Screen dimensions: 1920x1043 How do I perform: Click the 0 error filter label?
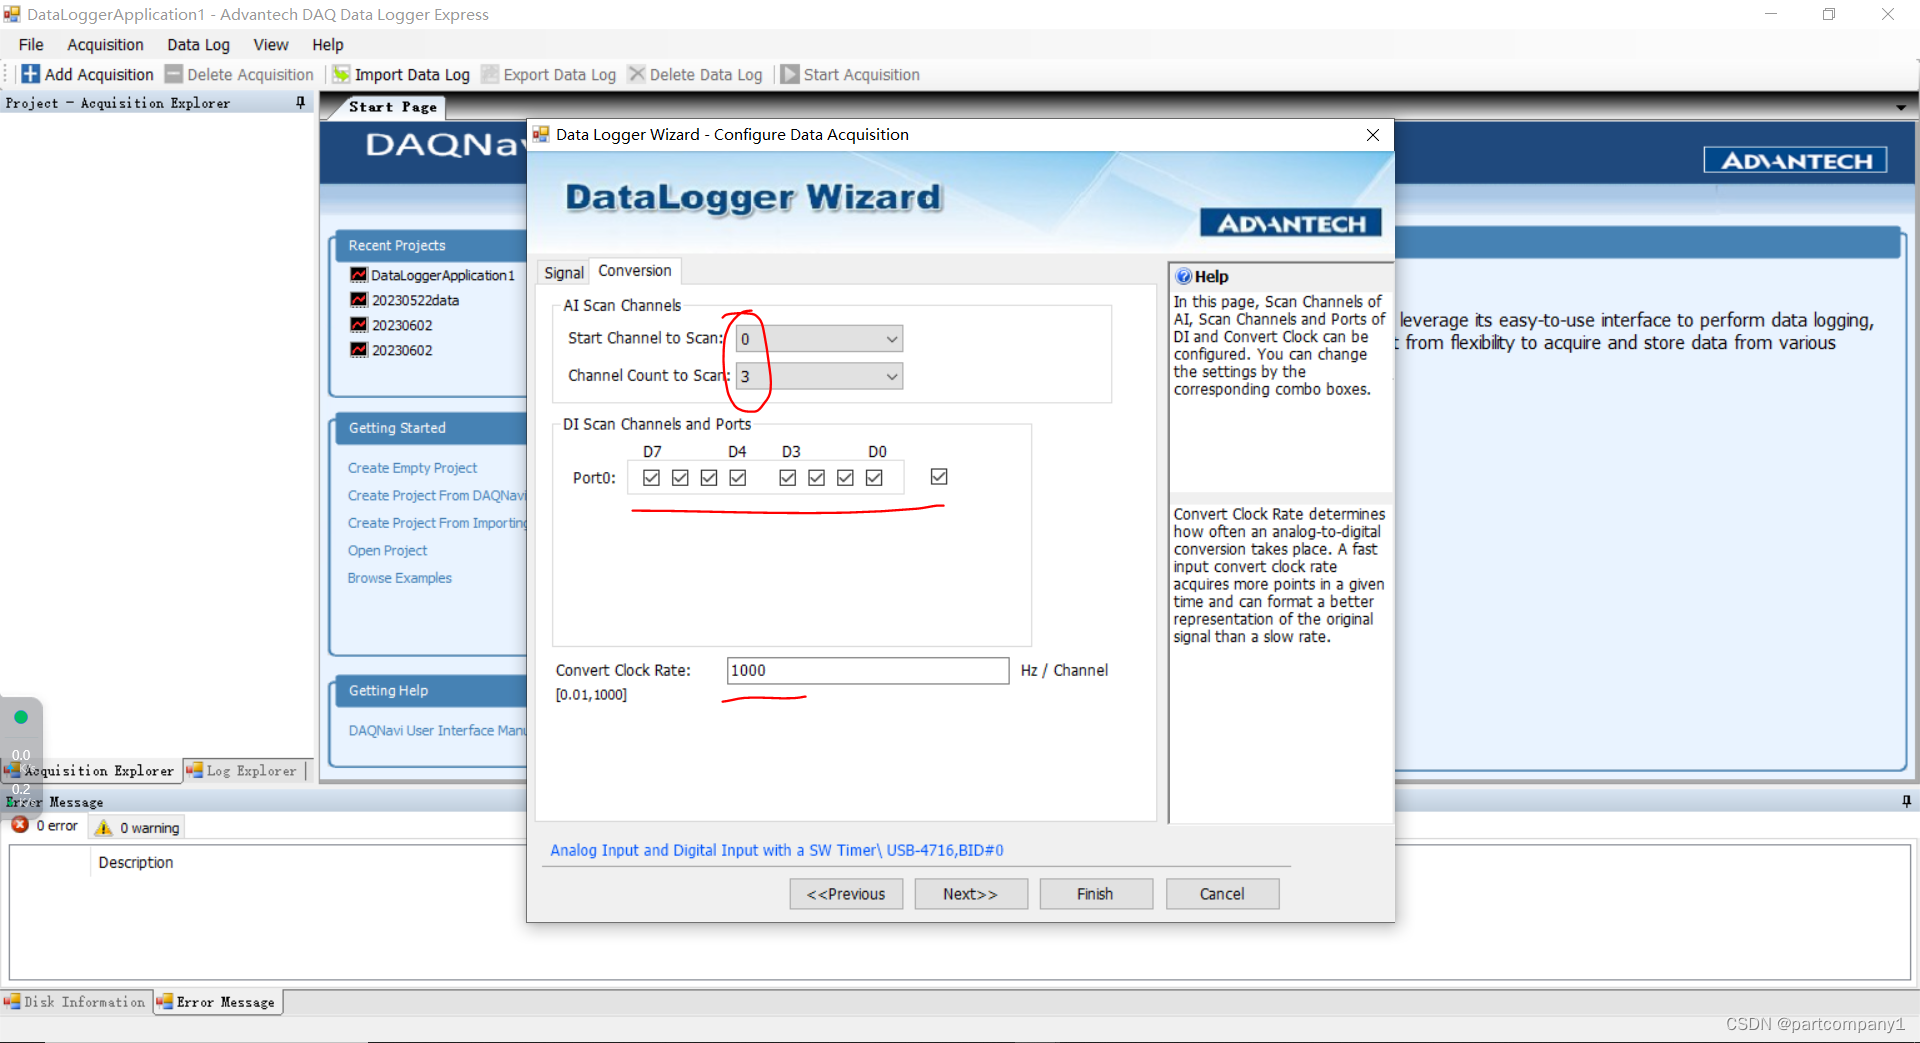click(57, 826)
